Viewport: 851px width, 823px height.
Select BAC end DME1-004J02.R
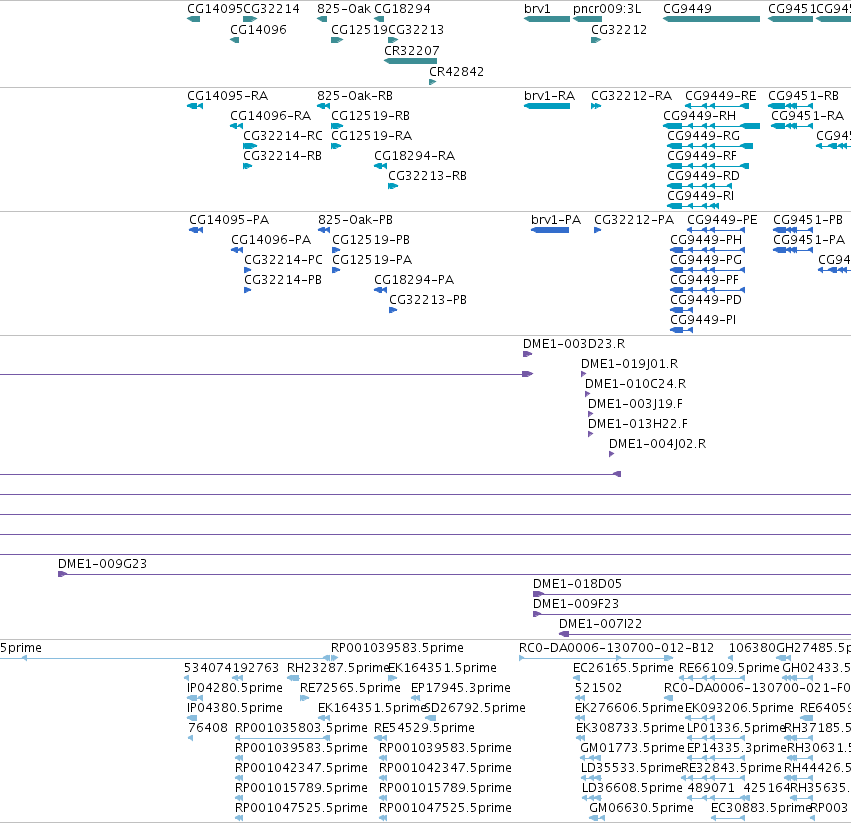(657, 445)
